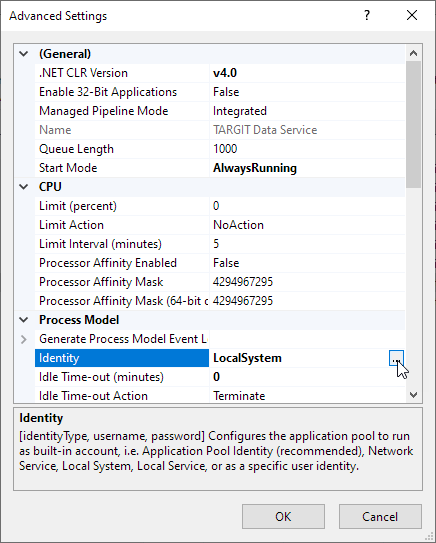436x543 pixels.
Task: Click the scrollbar up arrow
Action: (413, 53)
